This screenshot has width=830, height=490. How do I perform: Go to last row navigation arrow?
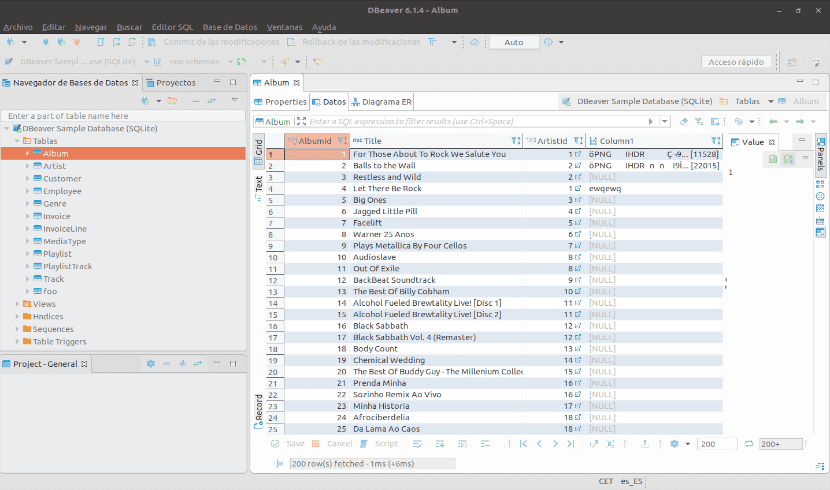click(571, 444)
